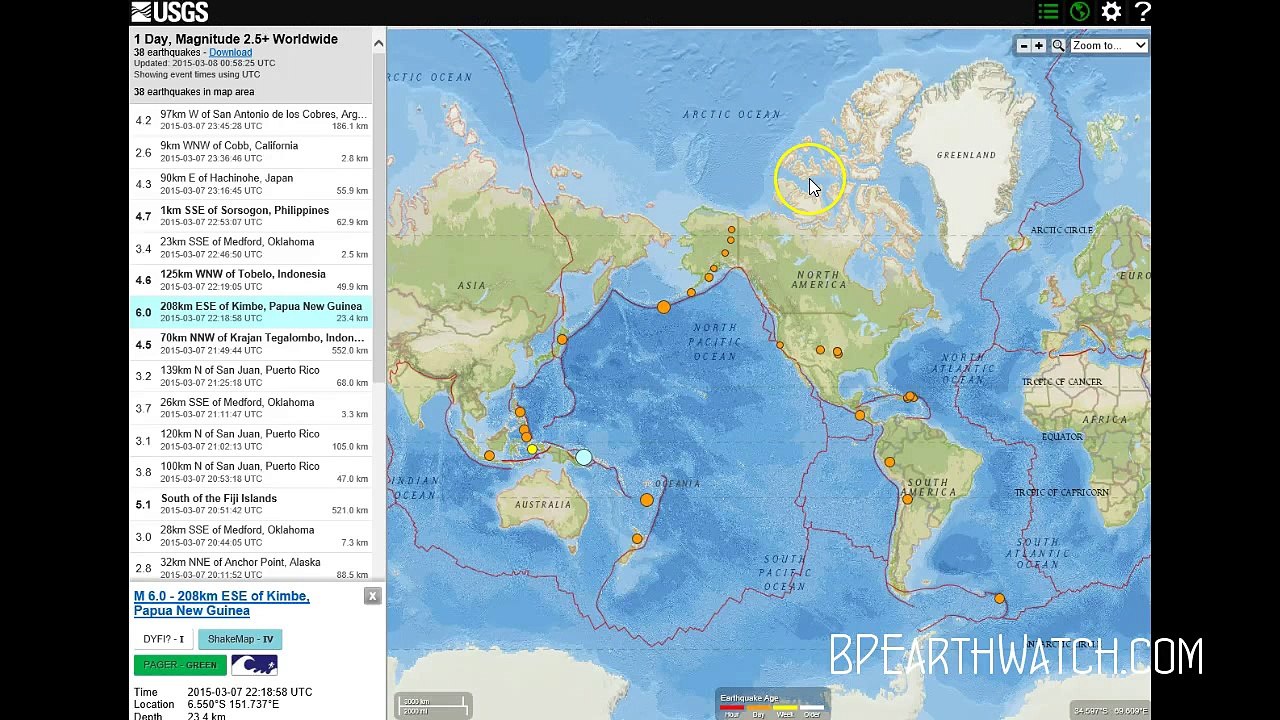Image resolution: width=1280 pixels, height=720 pixels.
Task: Open M 6.0 - 208km ESE of Kimbe link
Action: (x=221, y=603)
